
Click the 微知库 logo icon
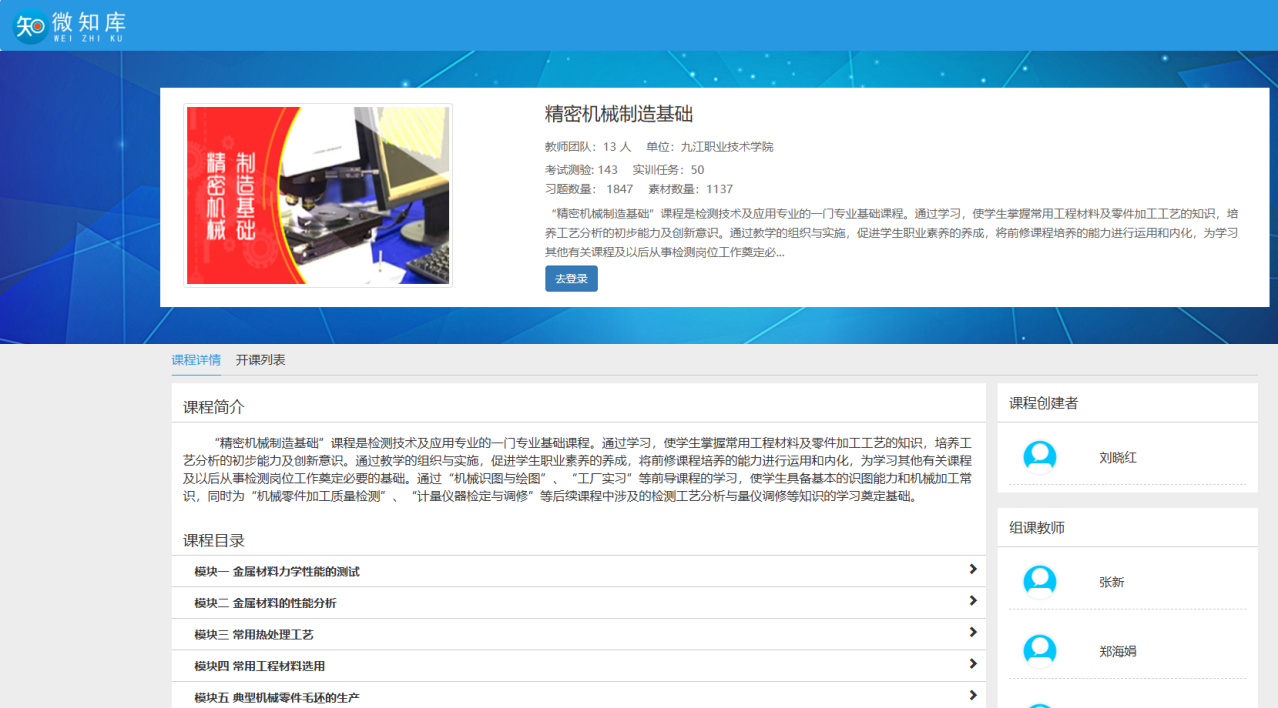pos(30,25)
